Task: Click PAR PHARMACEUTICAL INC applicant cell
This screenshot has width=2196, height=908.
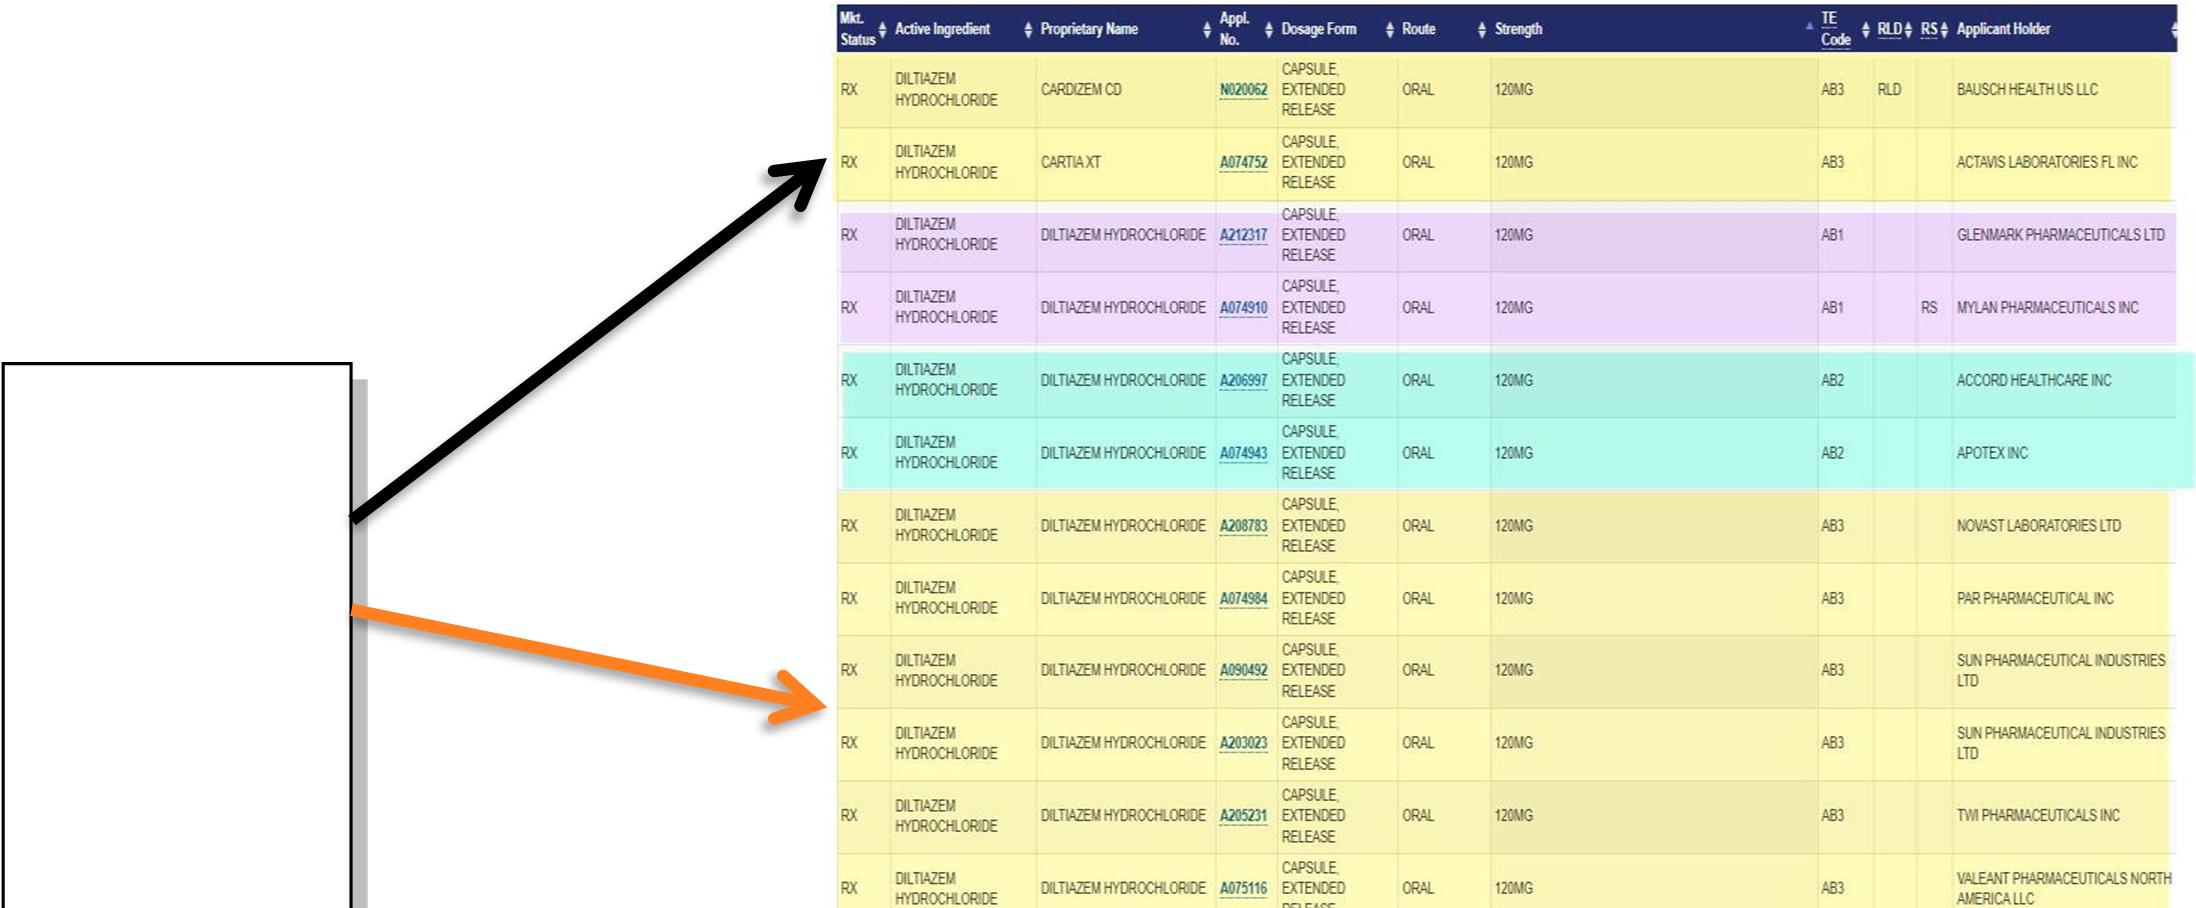Action: point(2035,599)
